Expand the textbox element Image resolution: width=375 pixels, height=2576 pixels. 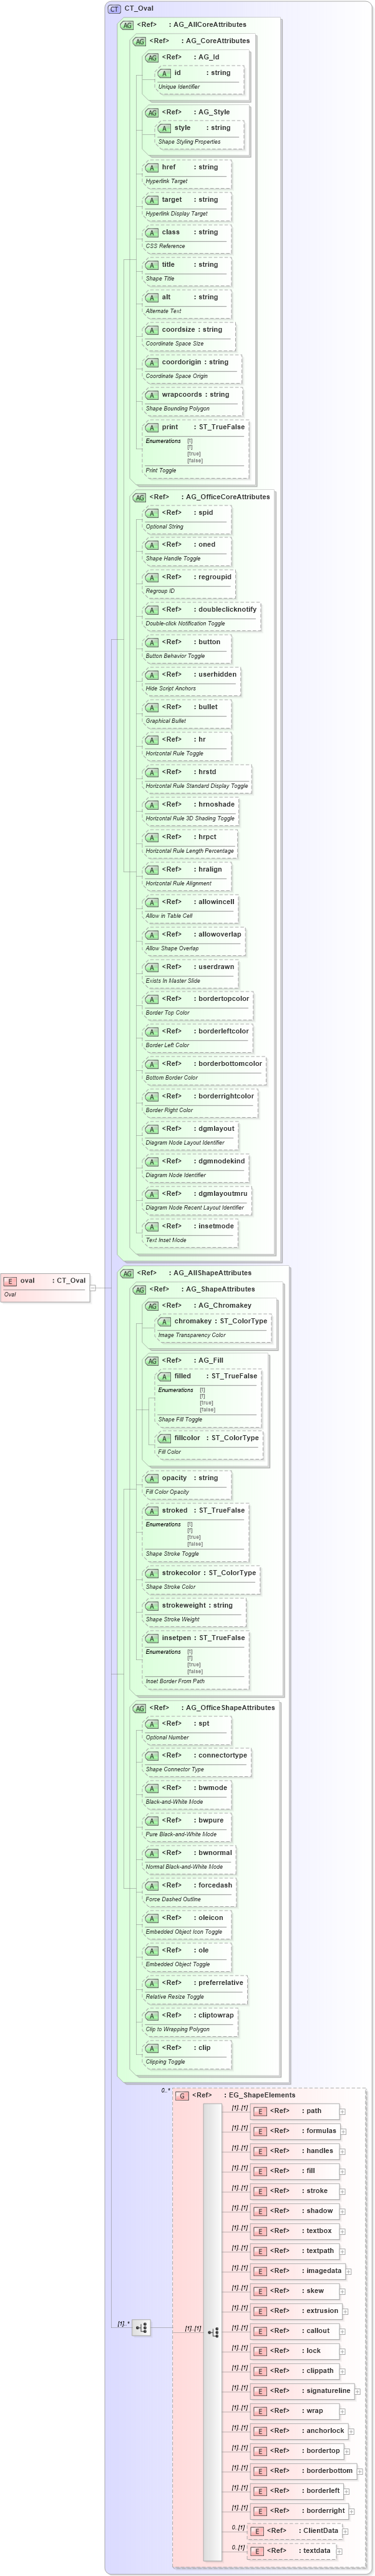343,2233
